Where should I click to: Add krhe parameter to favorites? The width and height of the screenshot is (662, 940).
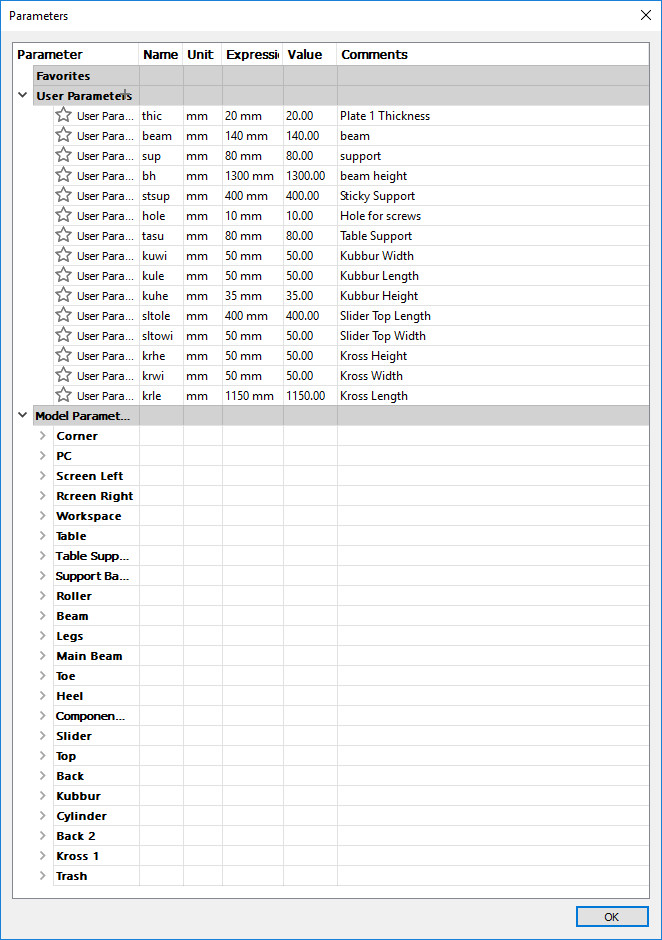point(63,355)
